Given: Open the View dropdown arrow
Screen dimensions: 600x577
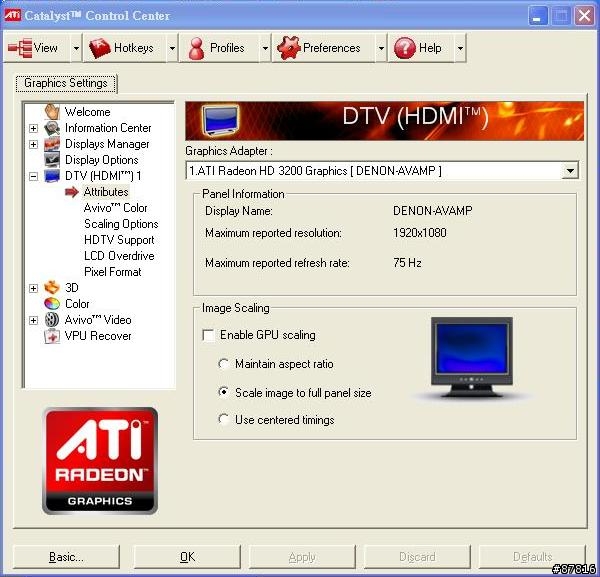Looking at the screenshot, I should pyautogui.click(x=77, y=48).
